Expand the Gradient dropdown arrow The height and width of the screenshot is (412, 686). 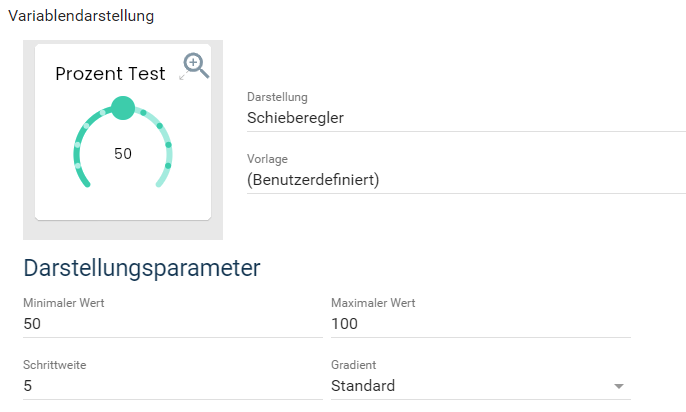pyautogui.click(x=619, y=386)
